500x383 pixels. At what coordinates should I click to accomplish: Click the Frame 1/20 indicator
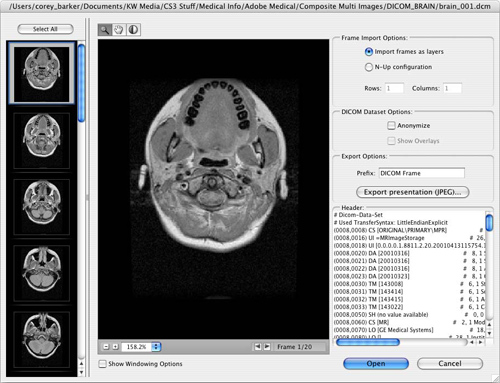[295, 347]
